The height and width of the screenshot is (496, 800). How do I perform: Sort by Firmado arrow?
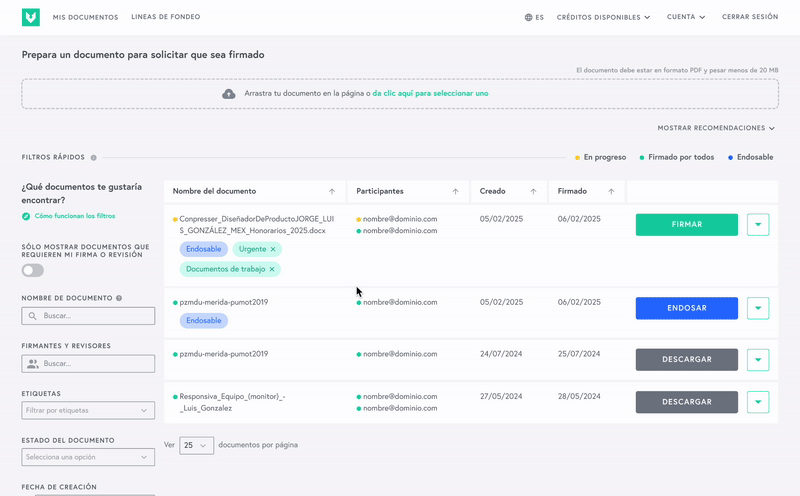(611, 191)
